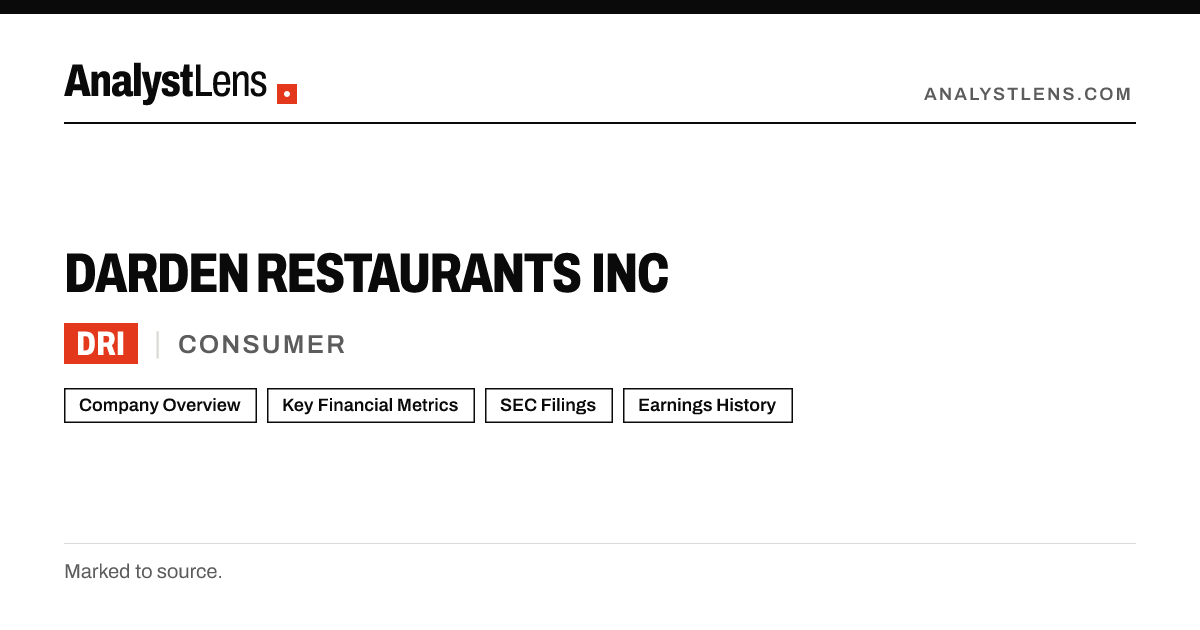Screen dimensions: 1200x630
Task: Open the Company Overview section
Action: [160, 405]
